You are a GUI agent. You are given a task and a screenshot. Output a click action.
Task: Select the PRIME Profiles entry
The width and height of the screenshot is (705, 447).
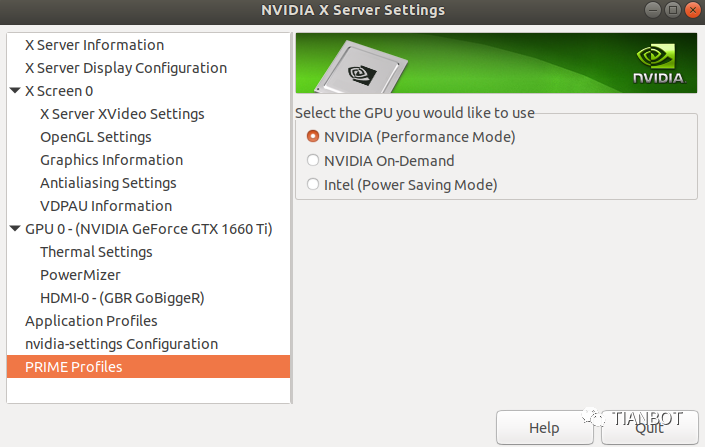[148, 367]
